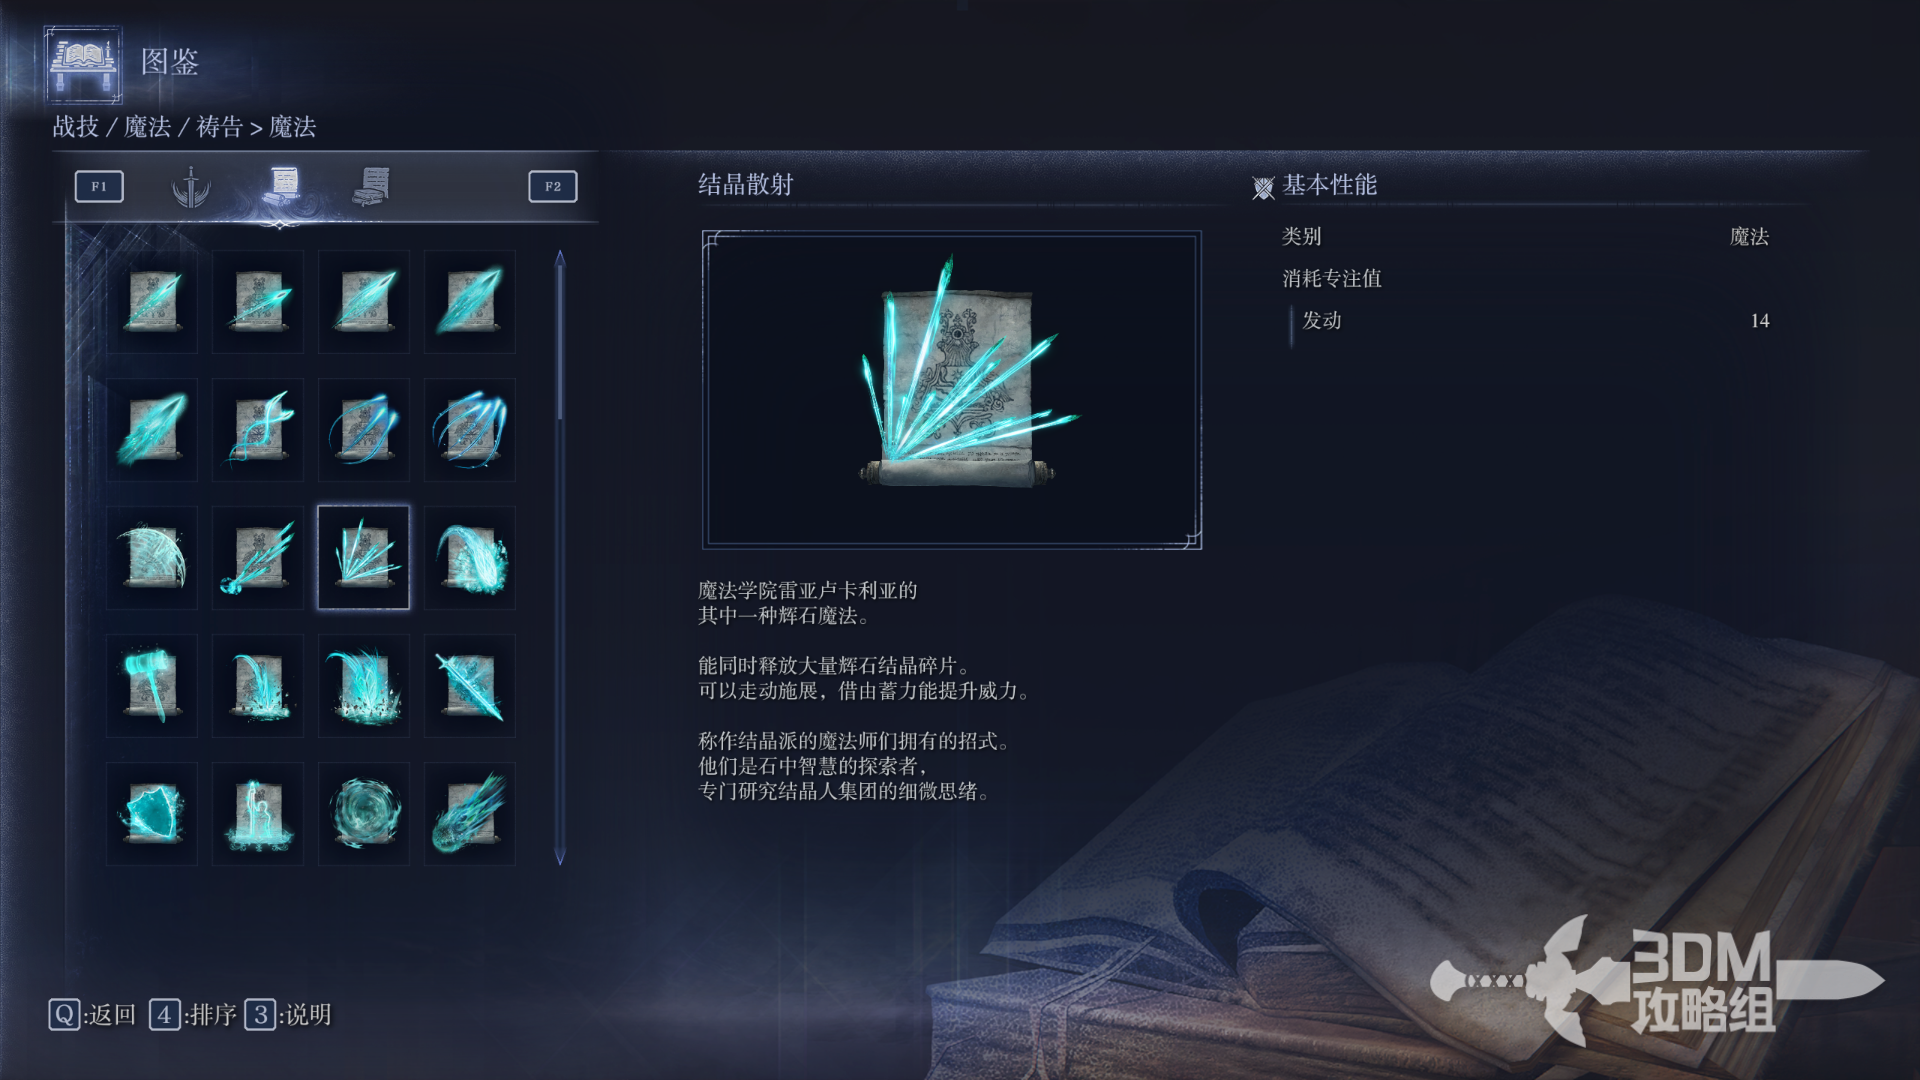Click the Q 返回 back prompt
Viewport: 1920px width, 1080px height.
pos(92,1015)
